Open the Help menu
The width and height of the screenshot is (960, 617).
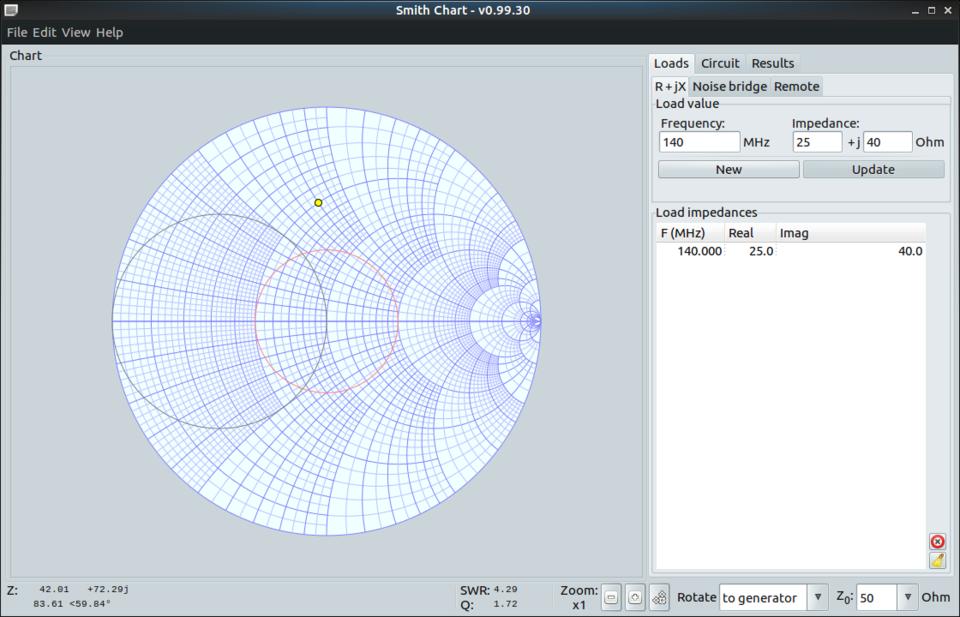109,32
